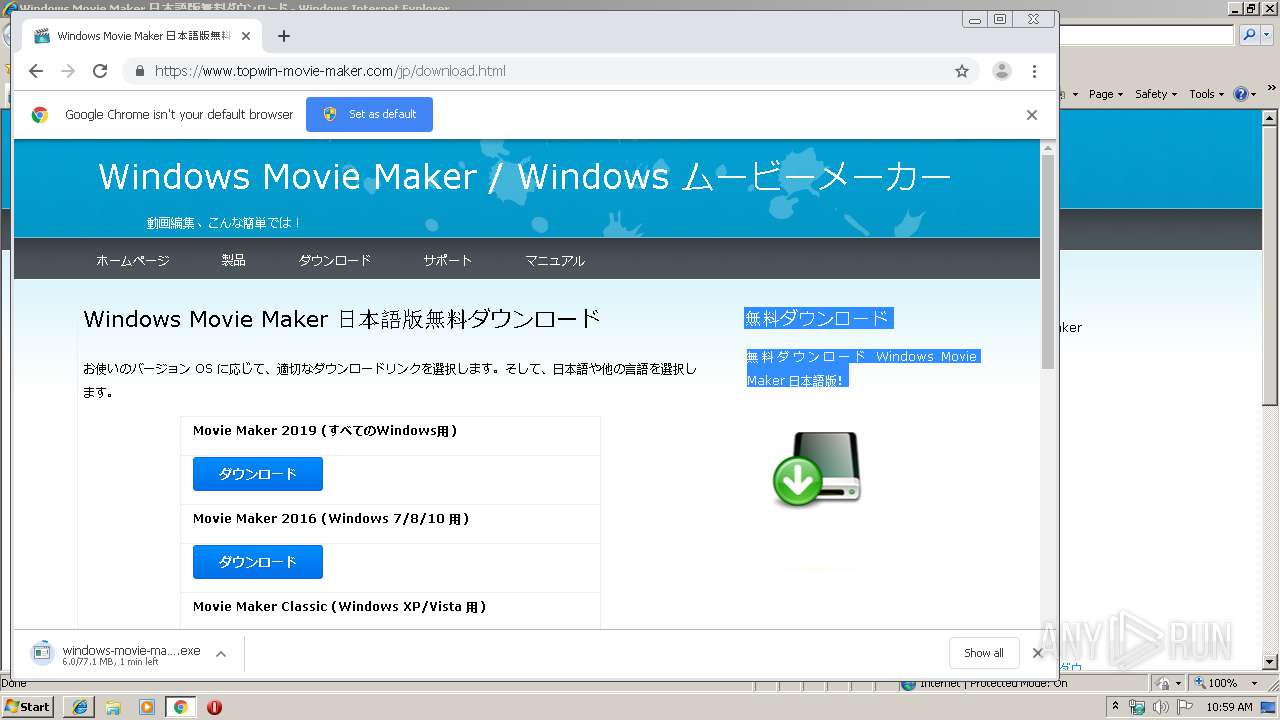Close the Chrome downloads bar
Image resolution: width=1280 pixels, height=720 pixels.
[x=1037, y=653]
